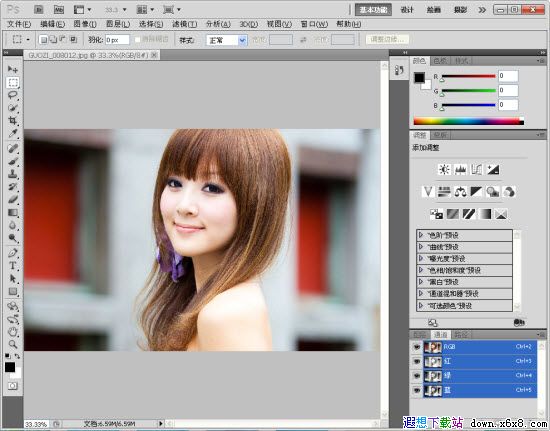Image resolution: width=550 pixels, height=431 pixels.
Task: Select the Zoom tool
Action: pos(13,344)
